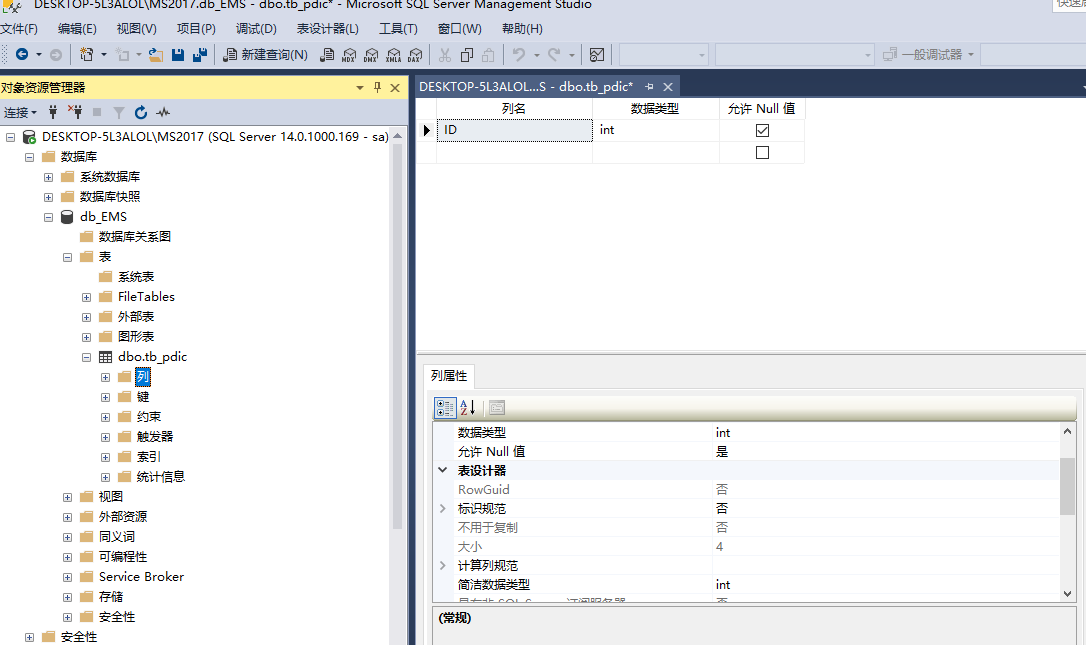Switch column properties to categorized view
The height and width of the screenshot is (645, 1086).
[x=445, y=408]
